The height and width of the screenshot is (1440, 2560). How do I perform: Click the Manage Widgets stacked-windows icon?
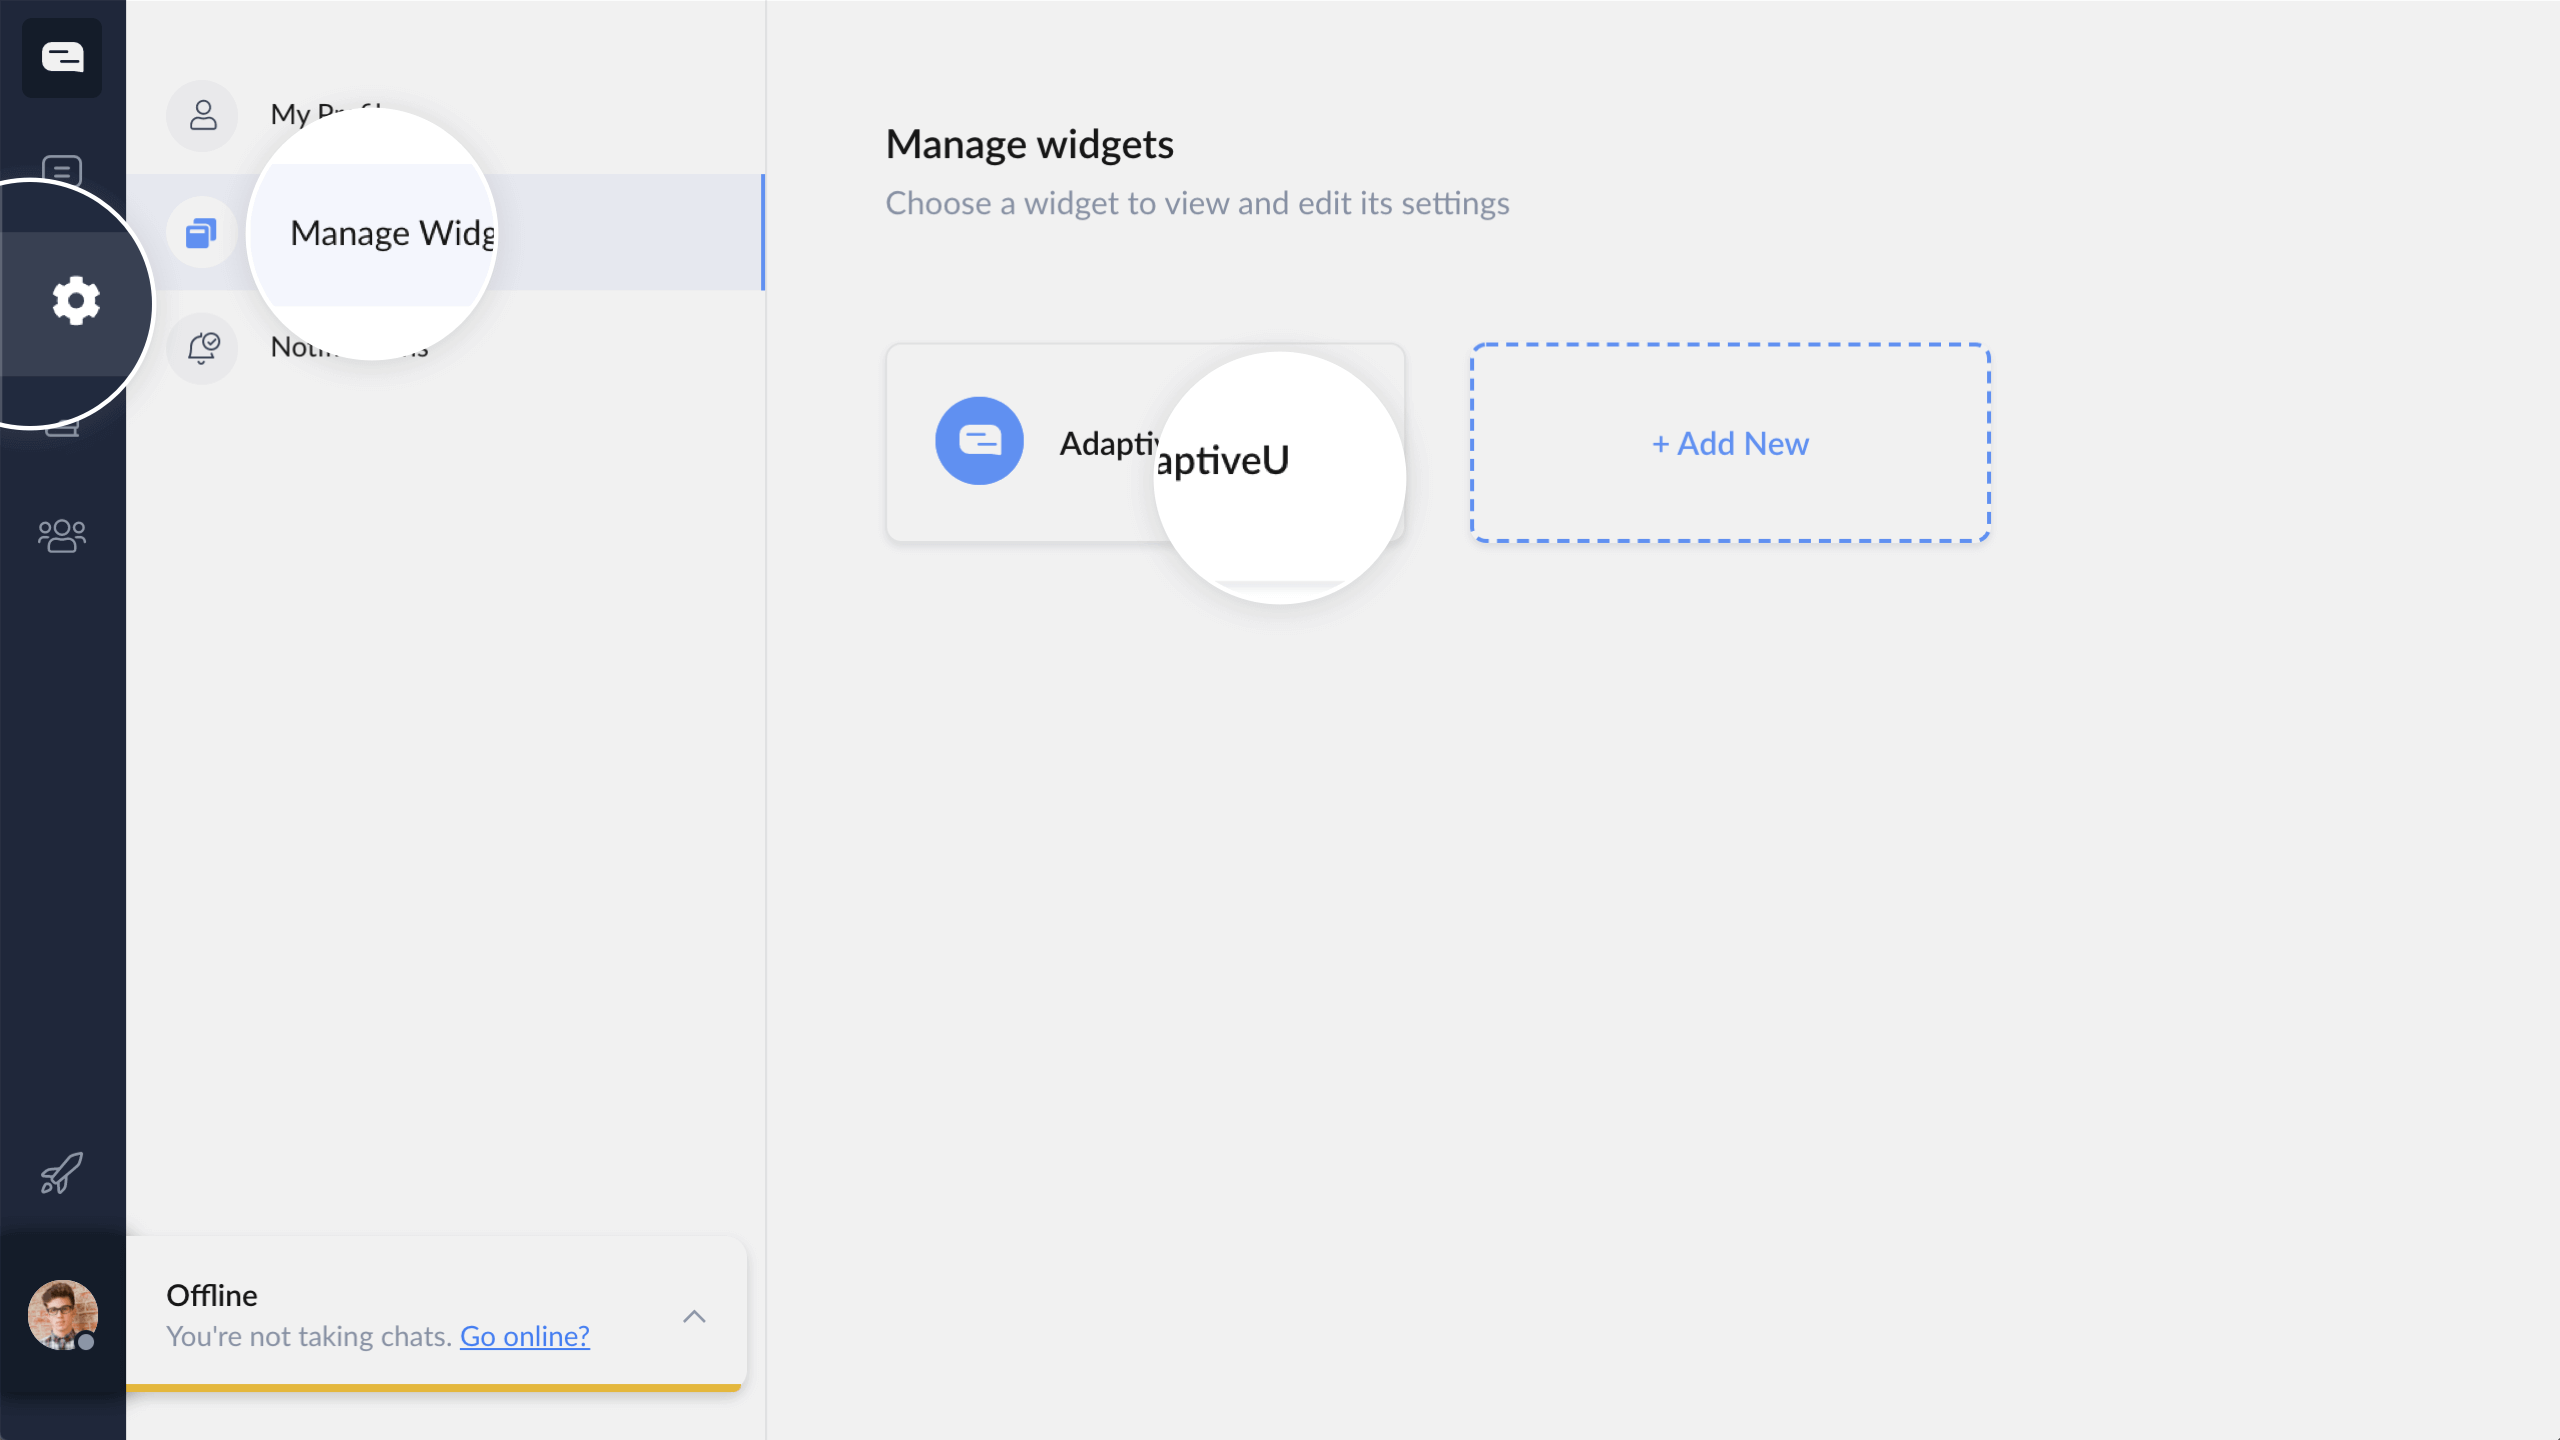click(202, 232)
